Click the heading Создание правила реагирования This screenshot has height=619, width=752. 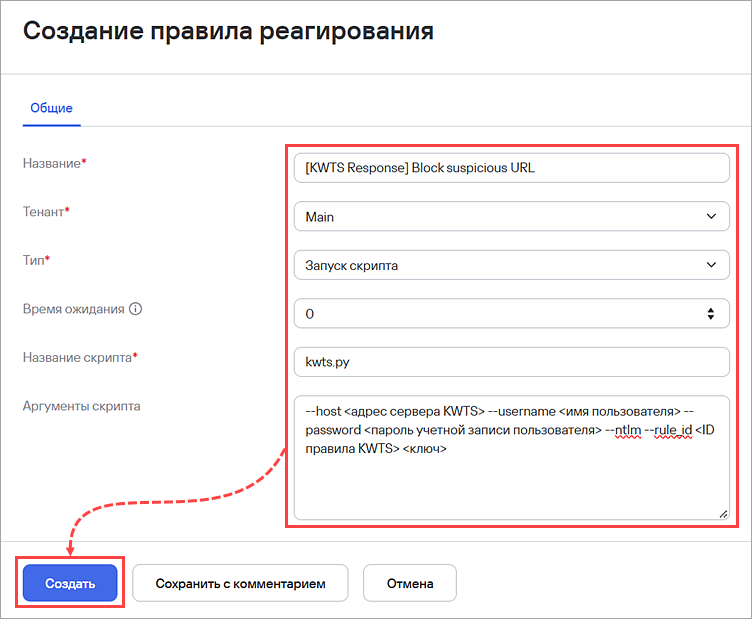(x=228, y=31)
